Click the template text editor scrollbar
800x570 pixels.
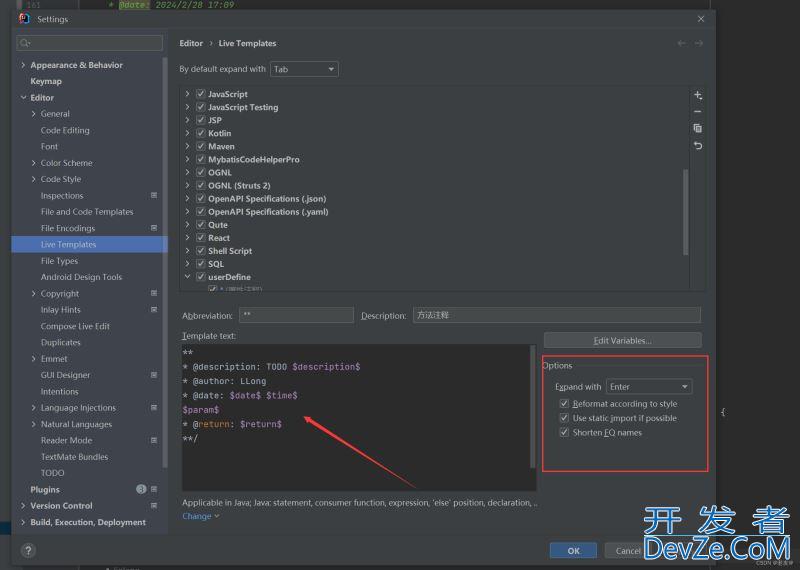pyautogui.click(x=533, y=407)
